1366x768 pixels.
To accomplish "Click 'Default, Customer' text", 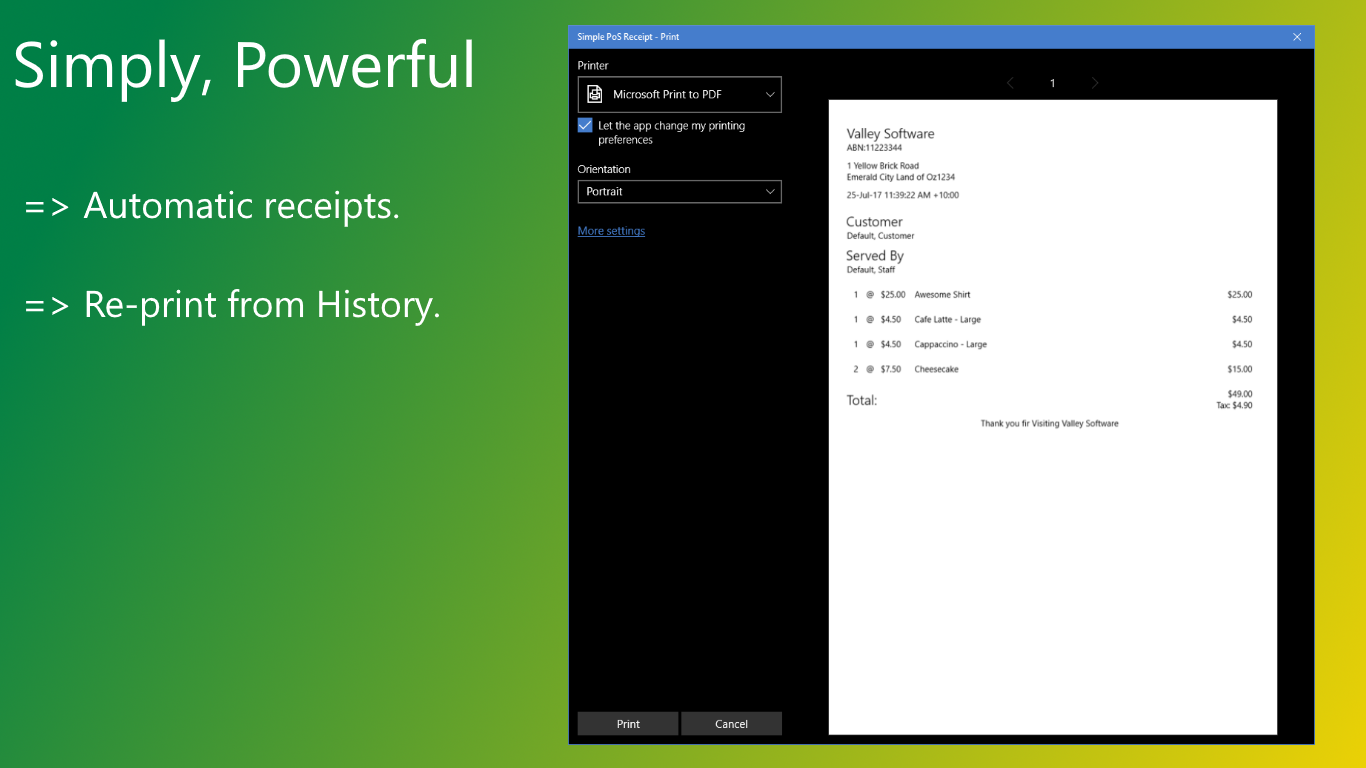I will (x=880, y=236).
